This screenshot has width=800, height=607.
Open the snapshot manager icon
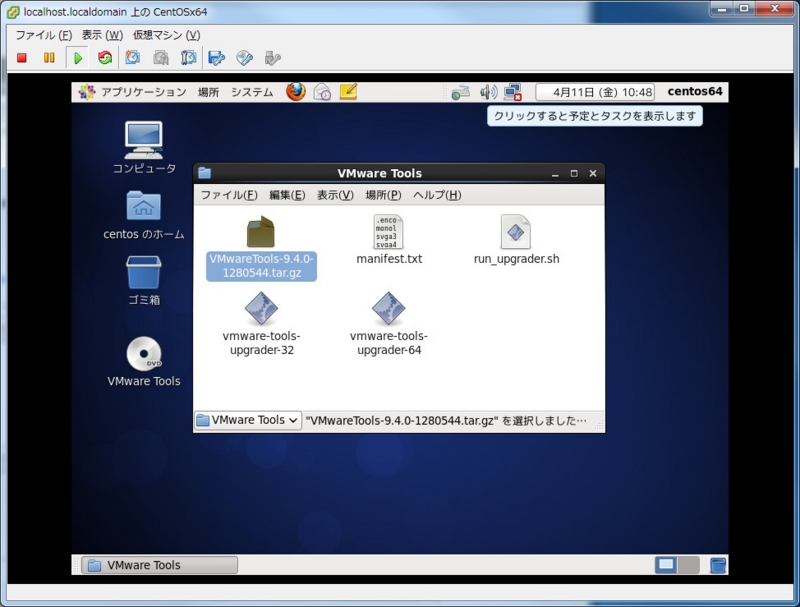(x=188, y=58)
